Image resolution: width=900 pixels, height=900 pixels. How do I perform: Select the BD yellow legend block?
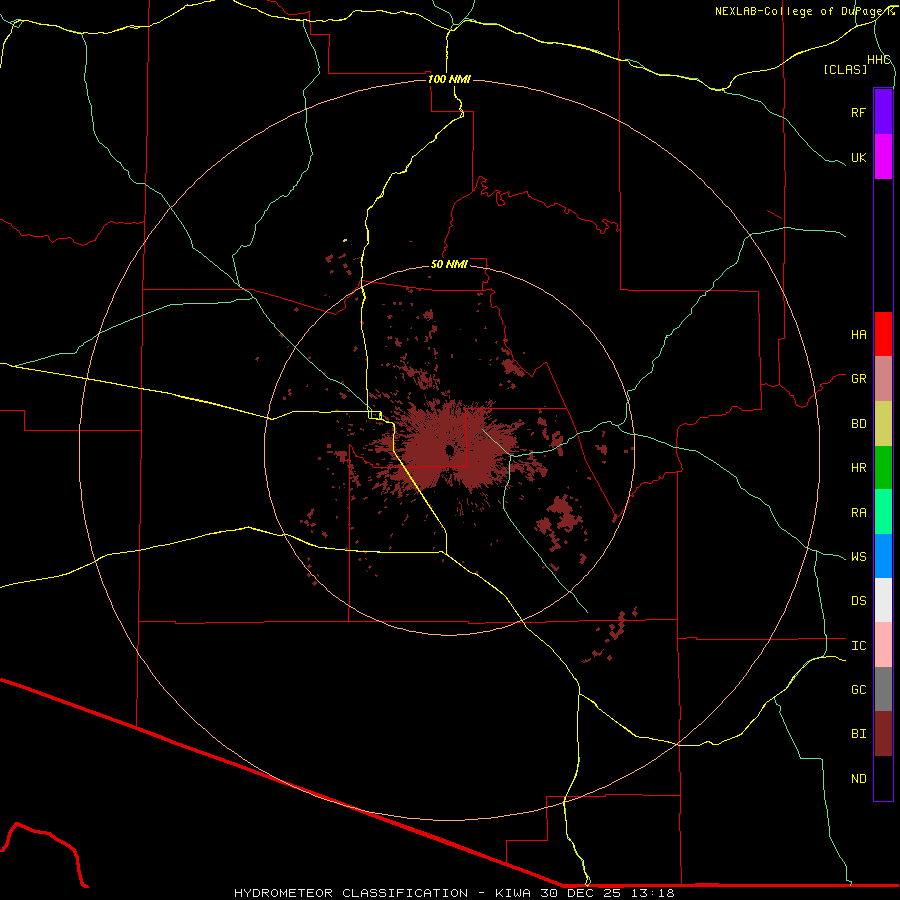[x=883, y=424]
